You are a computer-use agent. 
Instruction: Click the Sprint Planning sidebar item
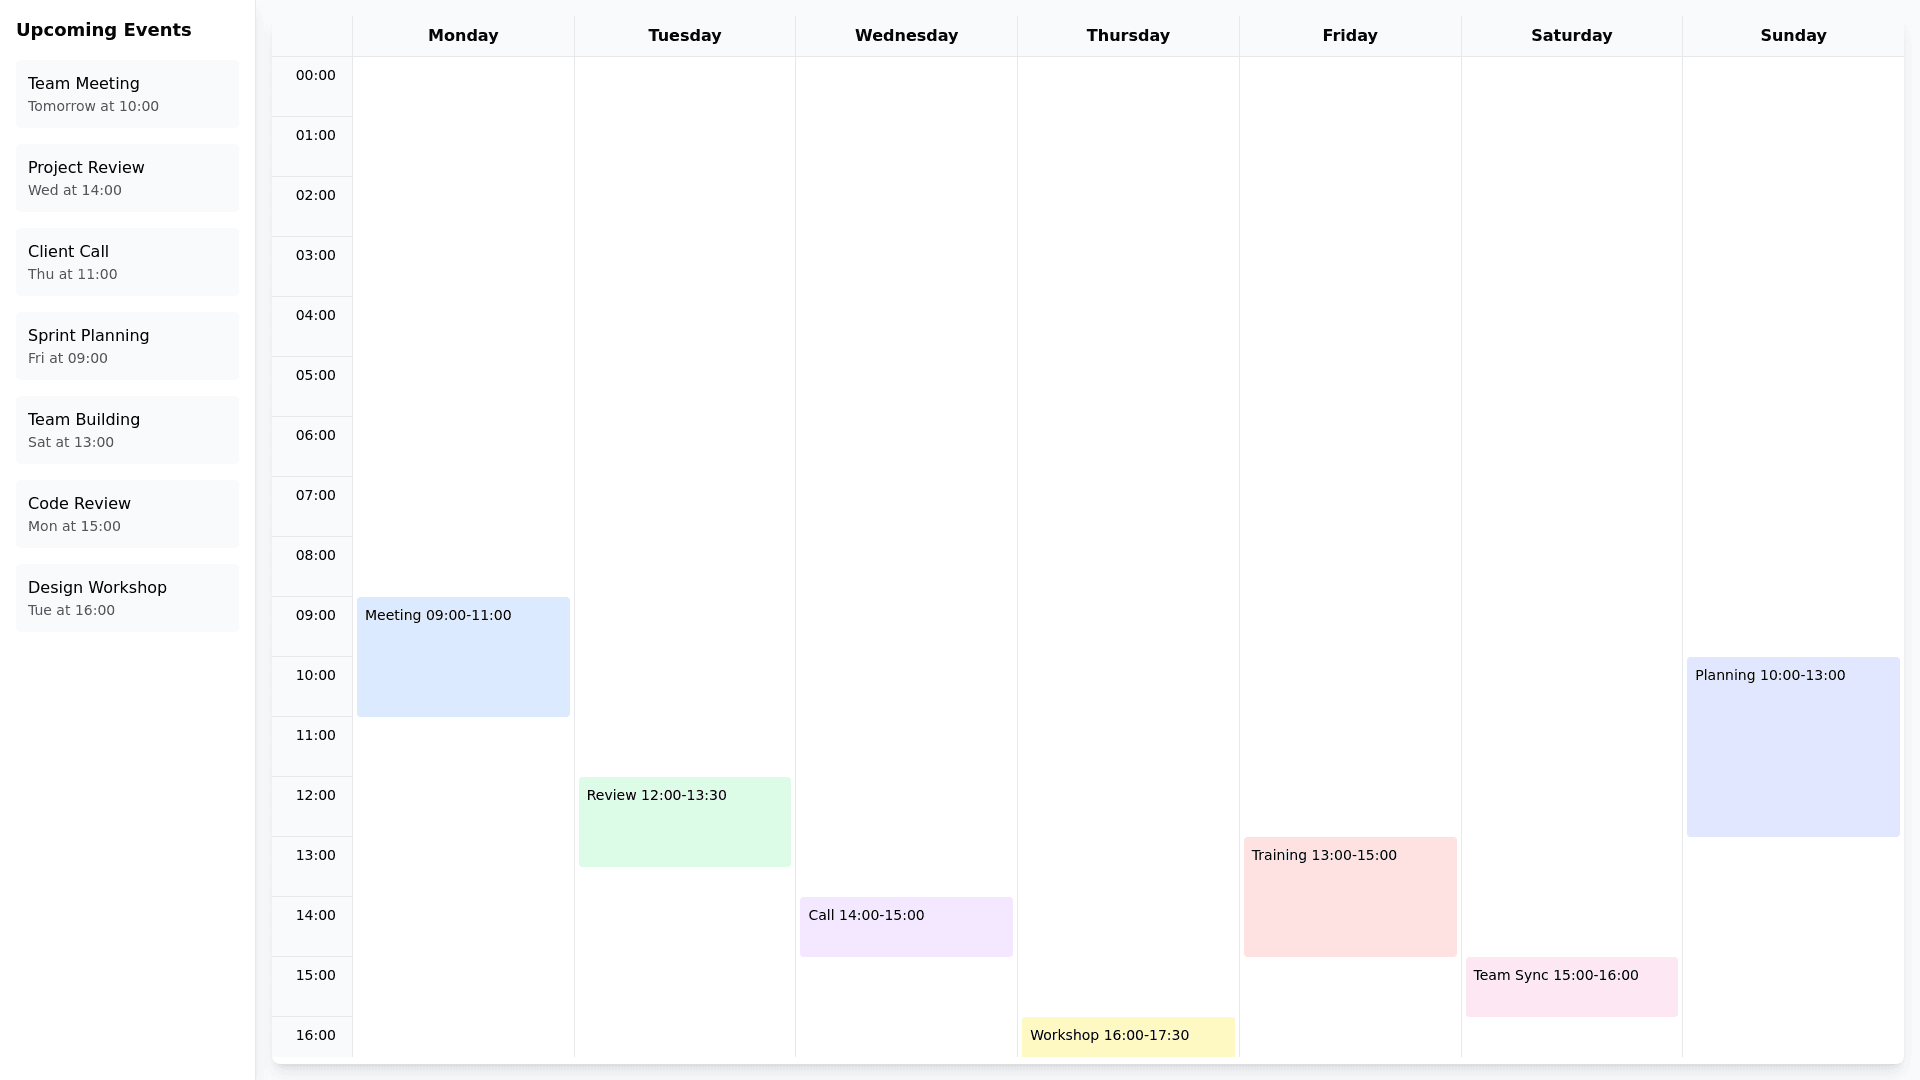tap(127, 346)
